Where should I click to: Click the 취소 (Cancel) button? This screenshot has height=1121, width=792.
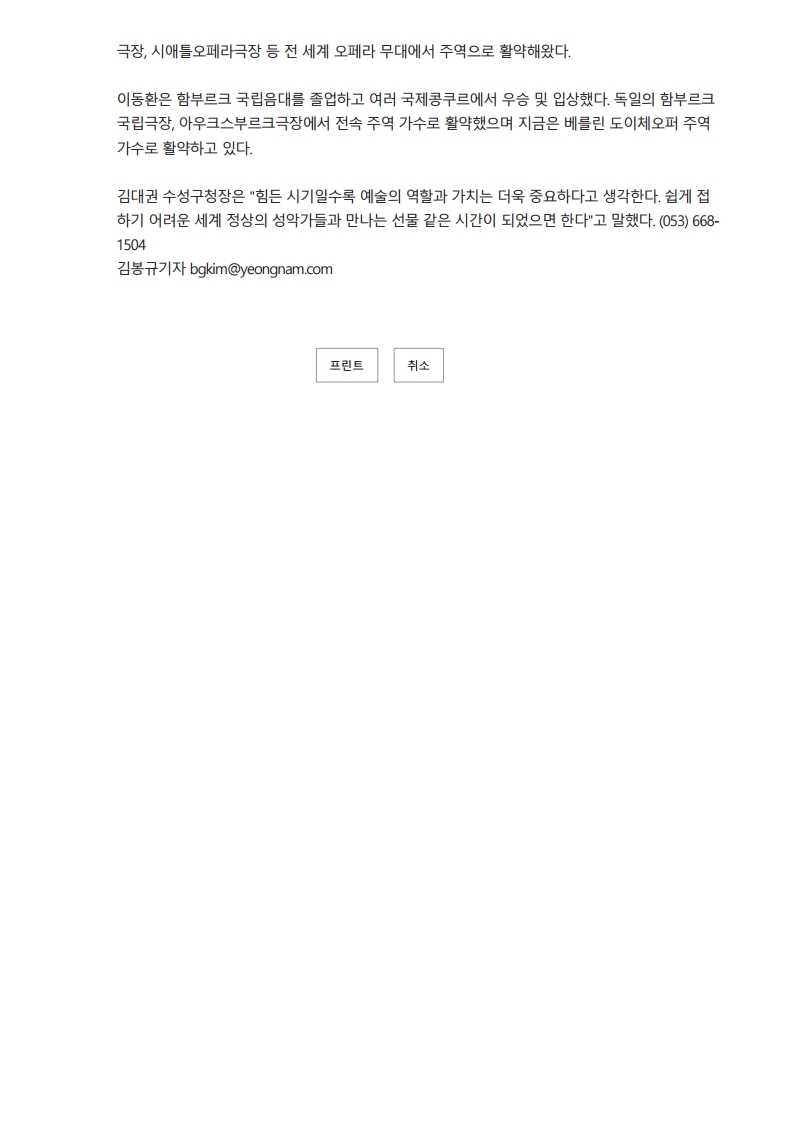(418, 365)
